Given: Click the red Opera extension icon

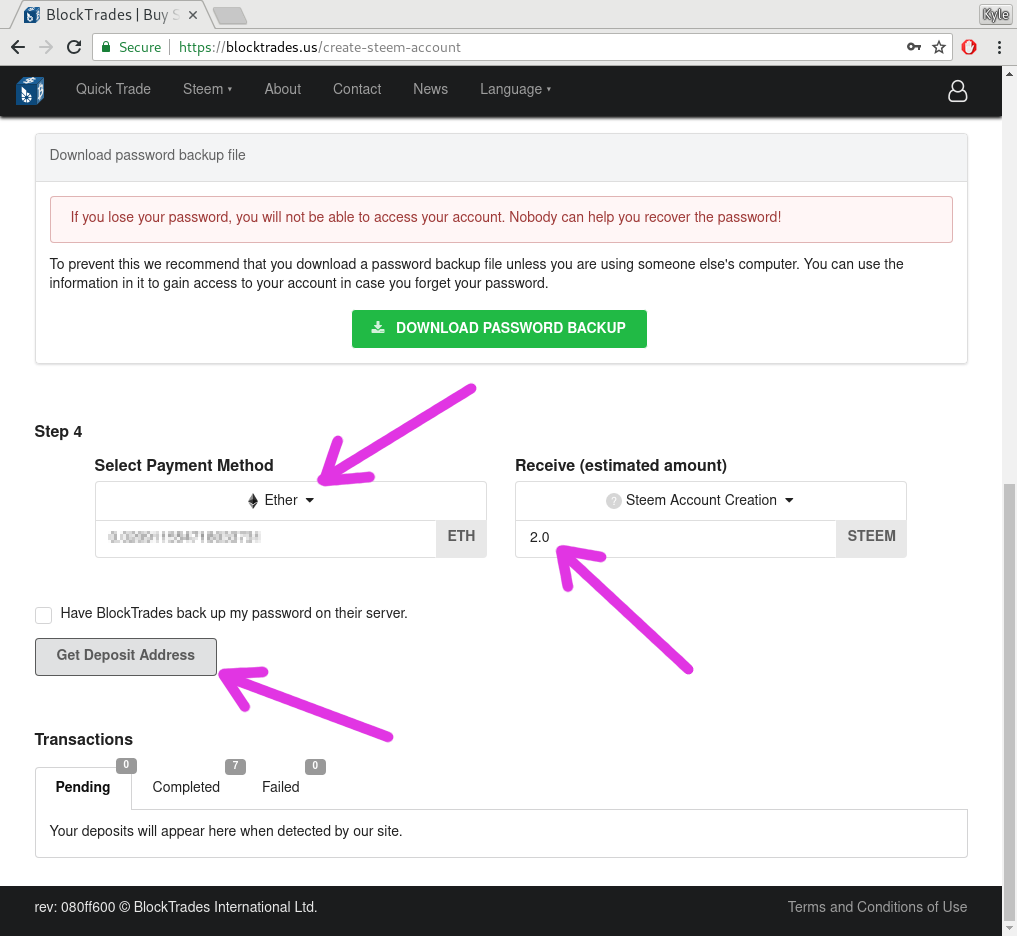Looking at the screenshot, I should click(969, 47).
